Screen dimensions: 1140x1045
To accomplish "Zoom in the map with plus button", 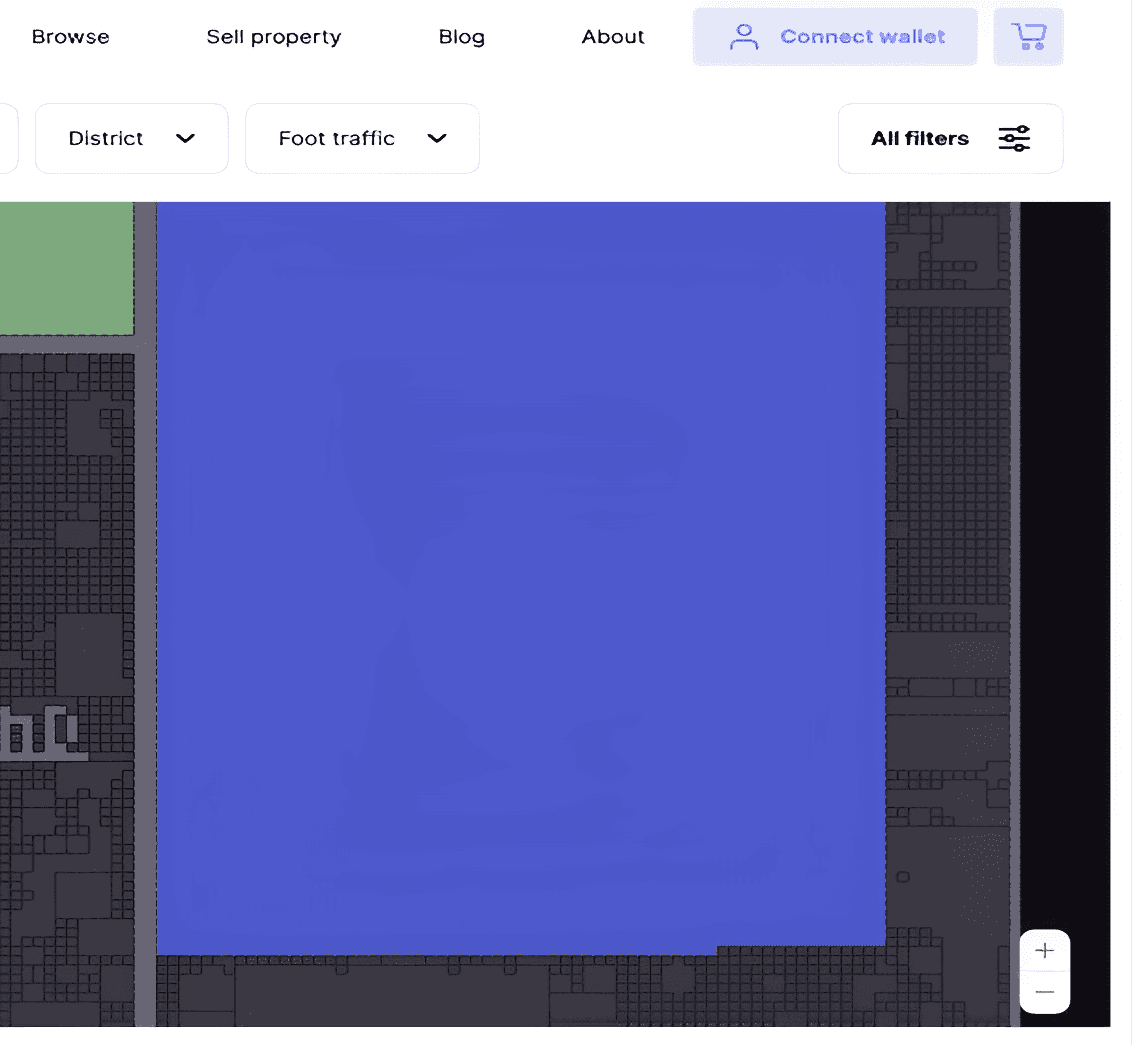I will coord(1045,951).
